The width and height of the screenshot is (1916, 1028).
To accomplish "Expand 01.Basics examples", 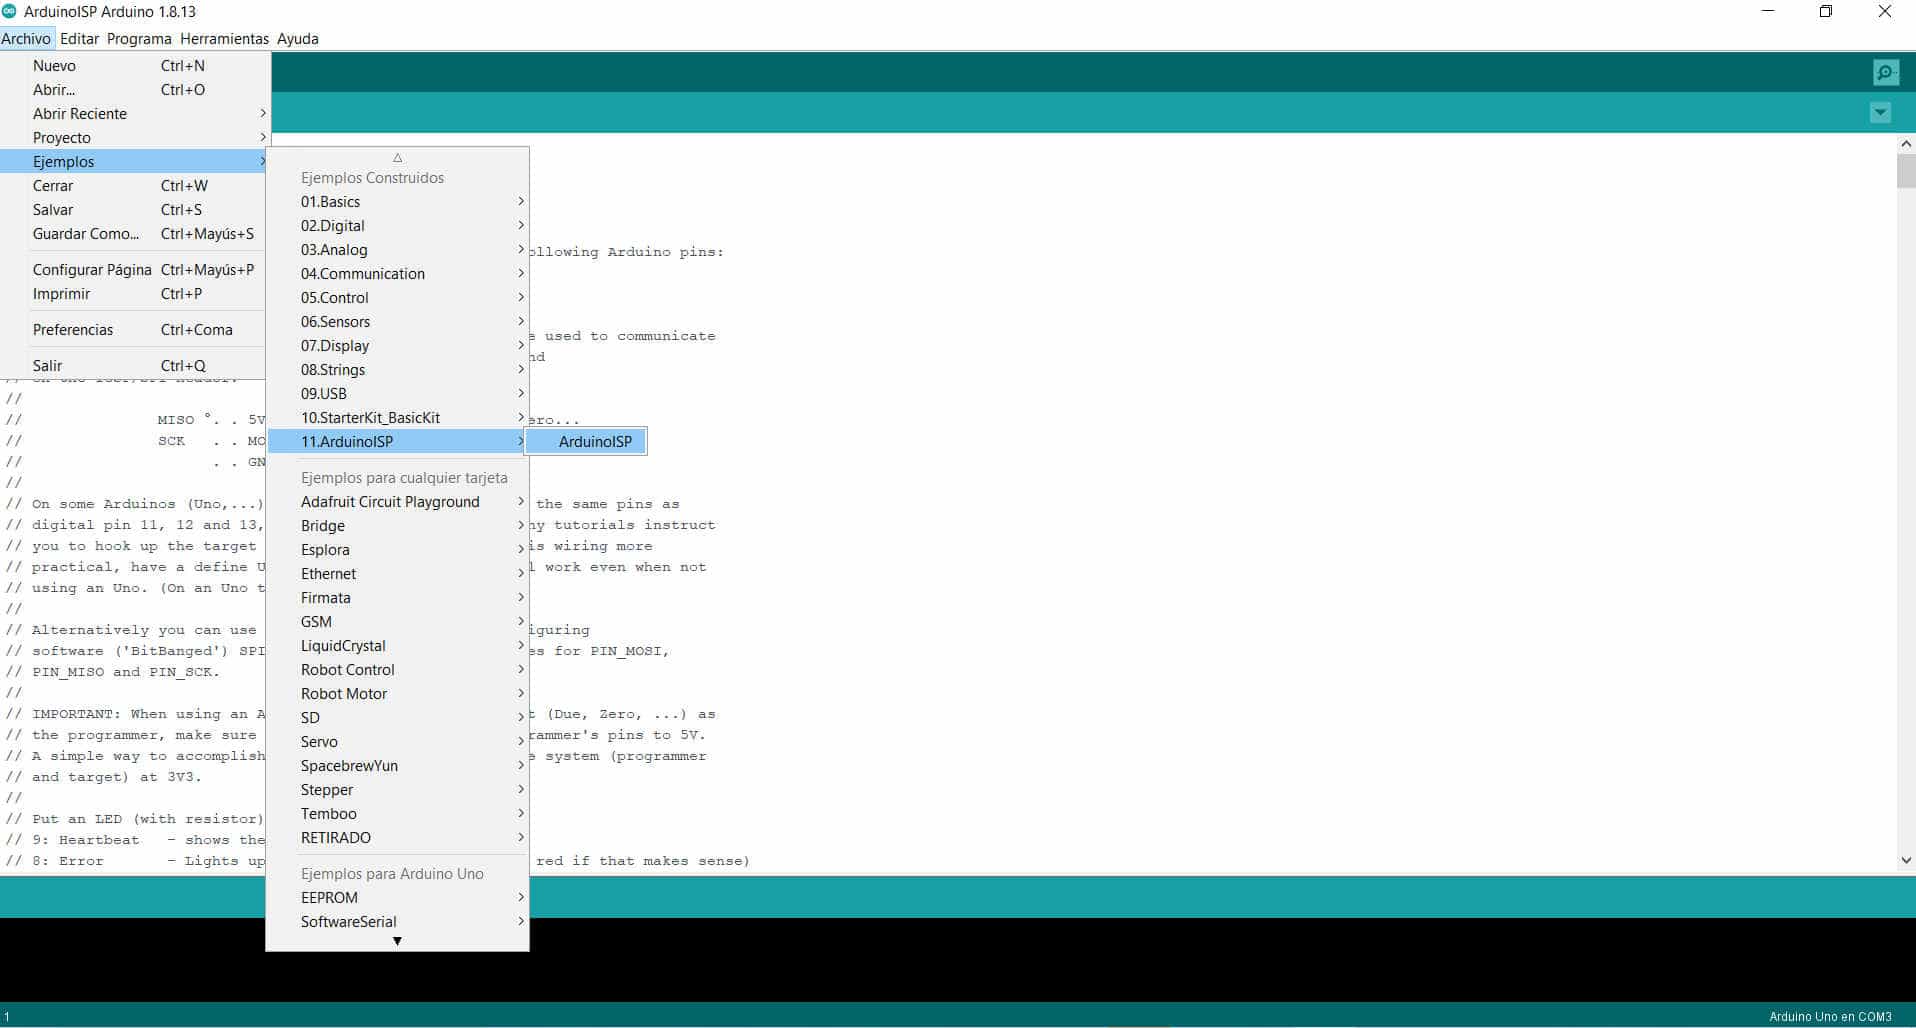I will 397,202.
